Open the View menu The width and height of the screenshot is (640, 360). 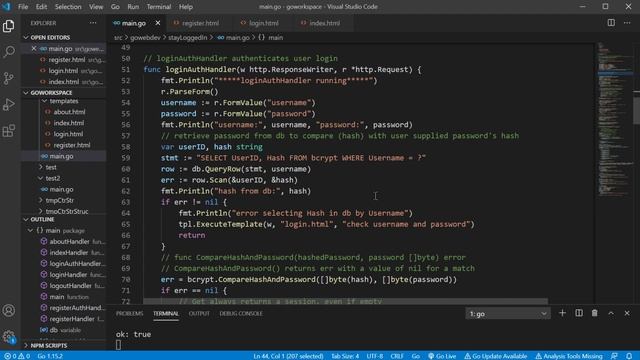pos(96,7)
